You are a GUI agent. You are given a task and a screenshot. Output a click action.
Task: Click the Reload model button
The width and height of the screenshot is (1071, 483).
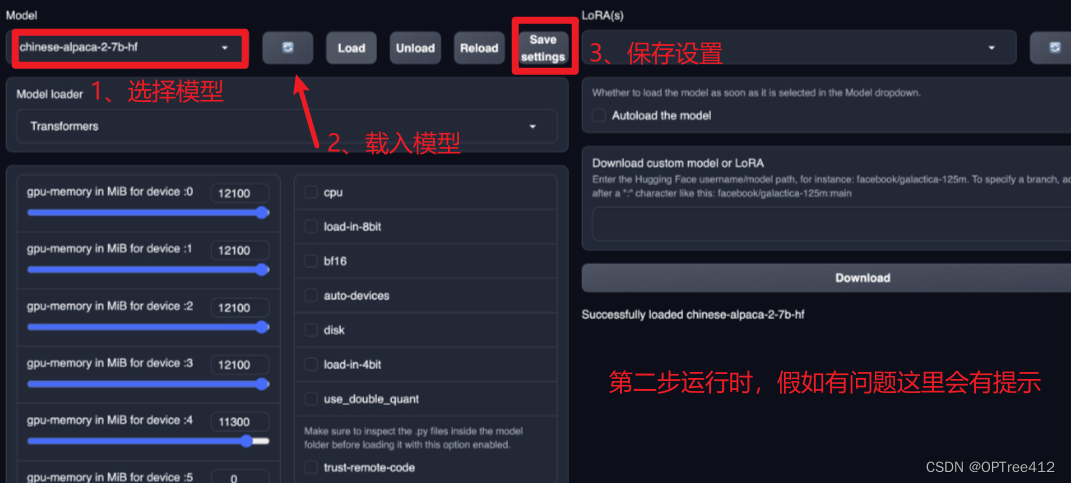point(479,48)
